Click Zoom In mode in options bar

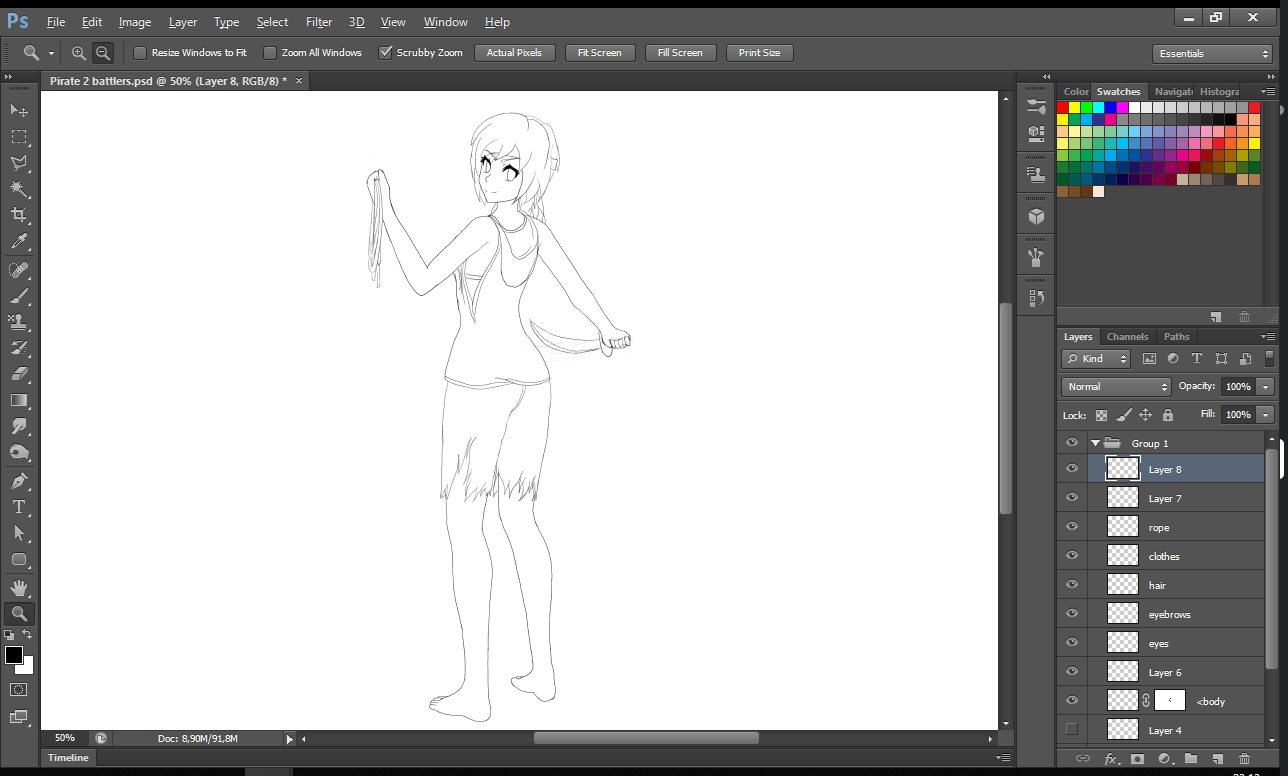[79, 53]
